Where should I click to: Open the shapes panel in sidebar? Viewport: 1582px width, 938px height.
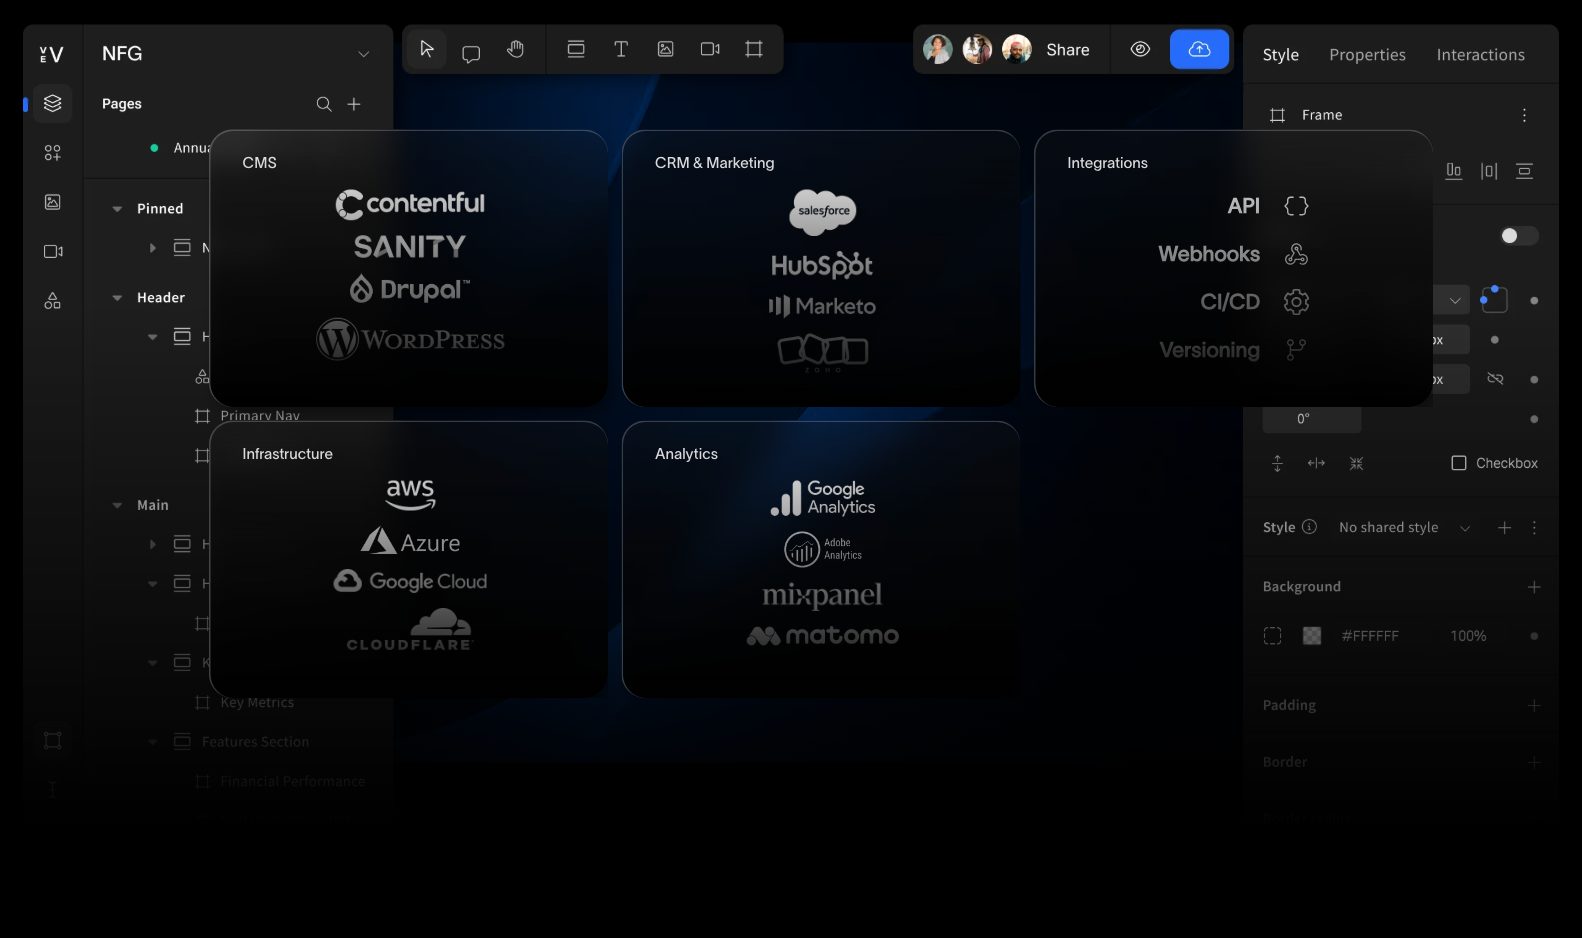[53, 300]
